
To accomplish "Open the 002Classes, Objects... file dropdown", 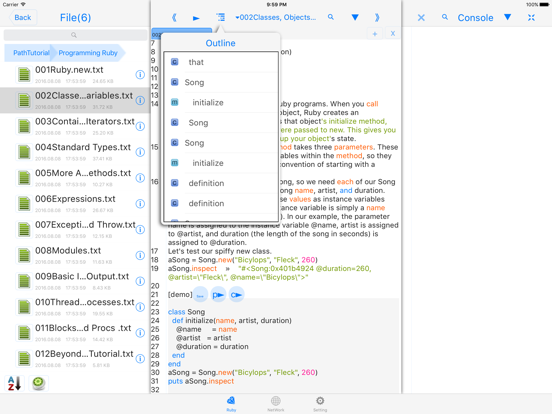I will [276, 17].
